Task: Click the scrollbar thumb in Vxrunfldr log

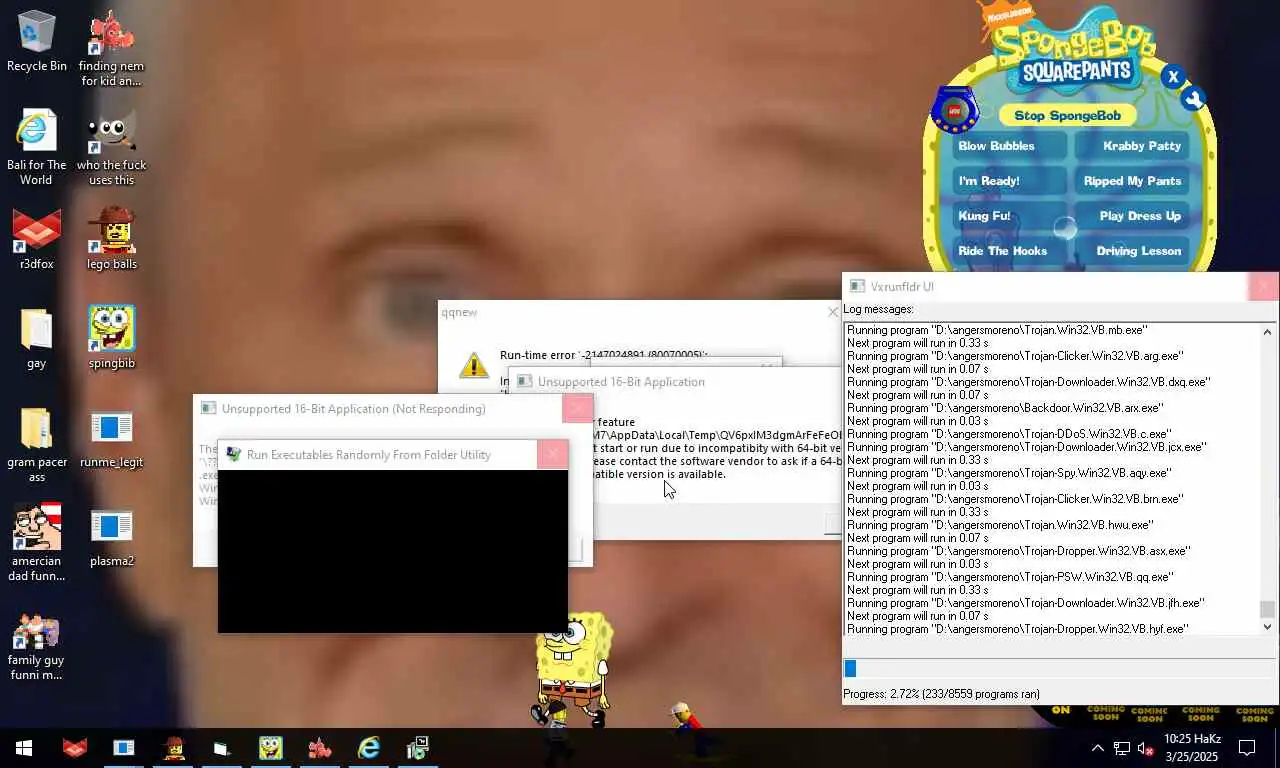Action: point(1267,609)
